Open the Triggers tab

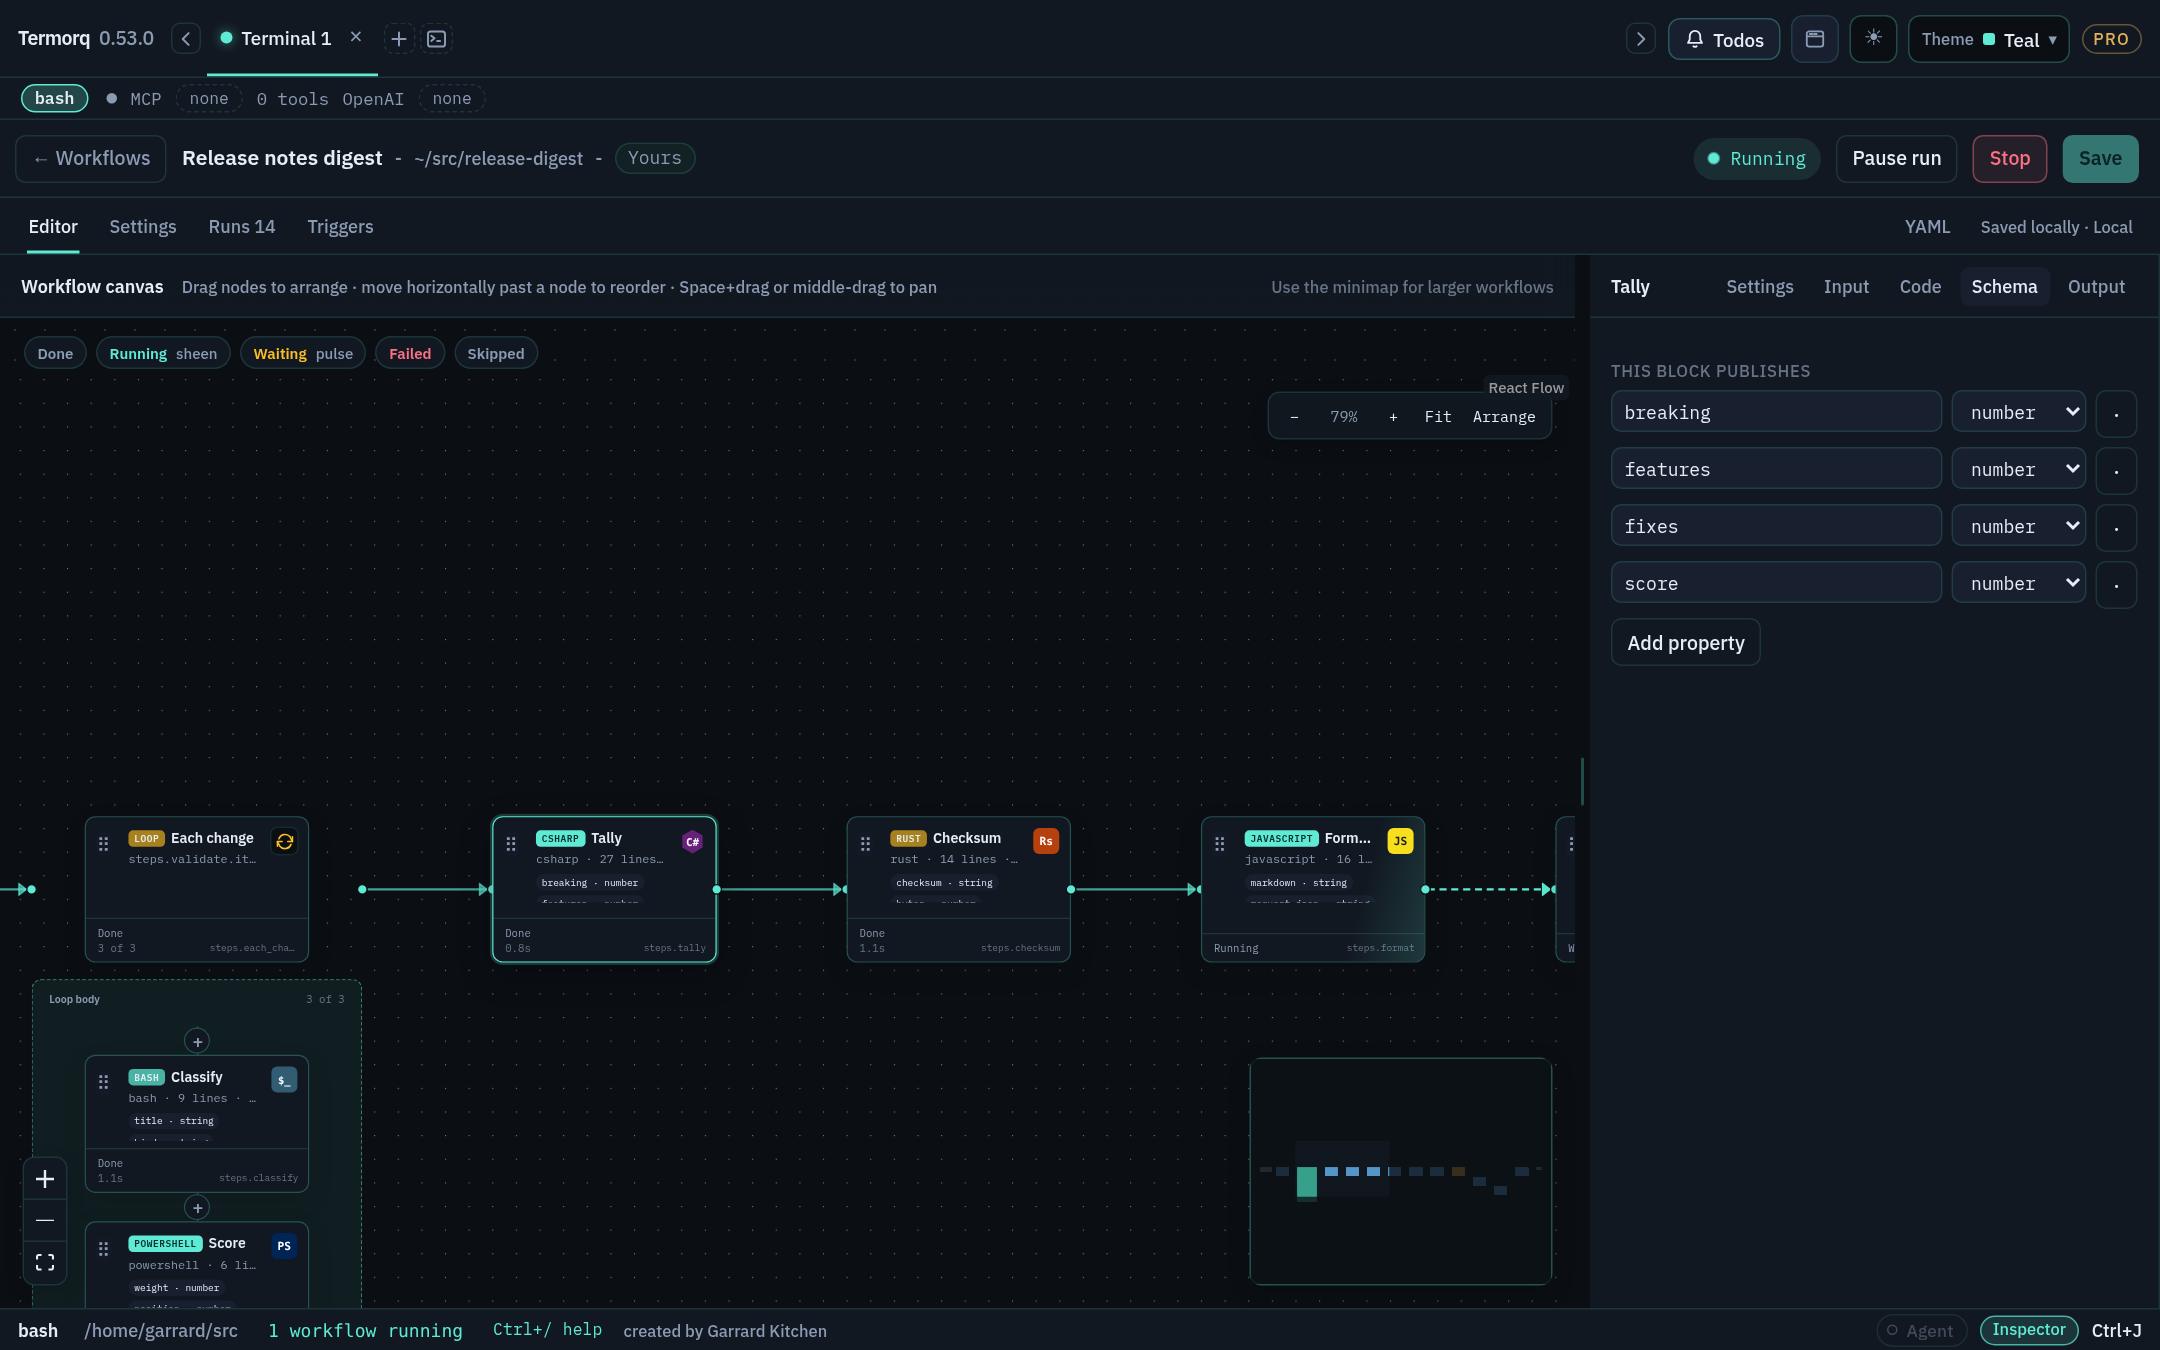tap(340, 227)
